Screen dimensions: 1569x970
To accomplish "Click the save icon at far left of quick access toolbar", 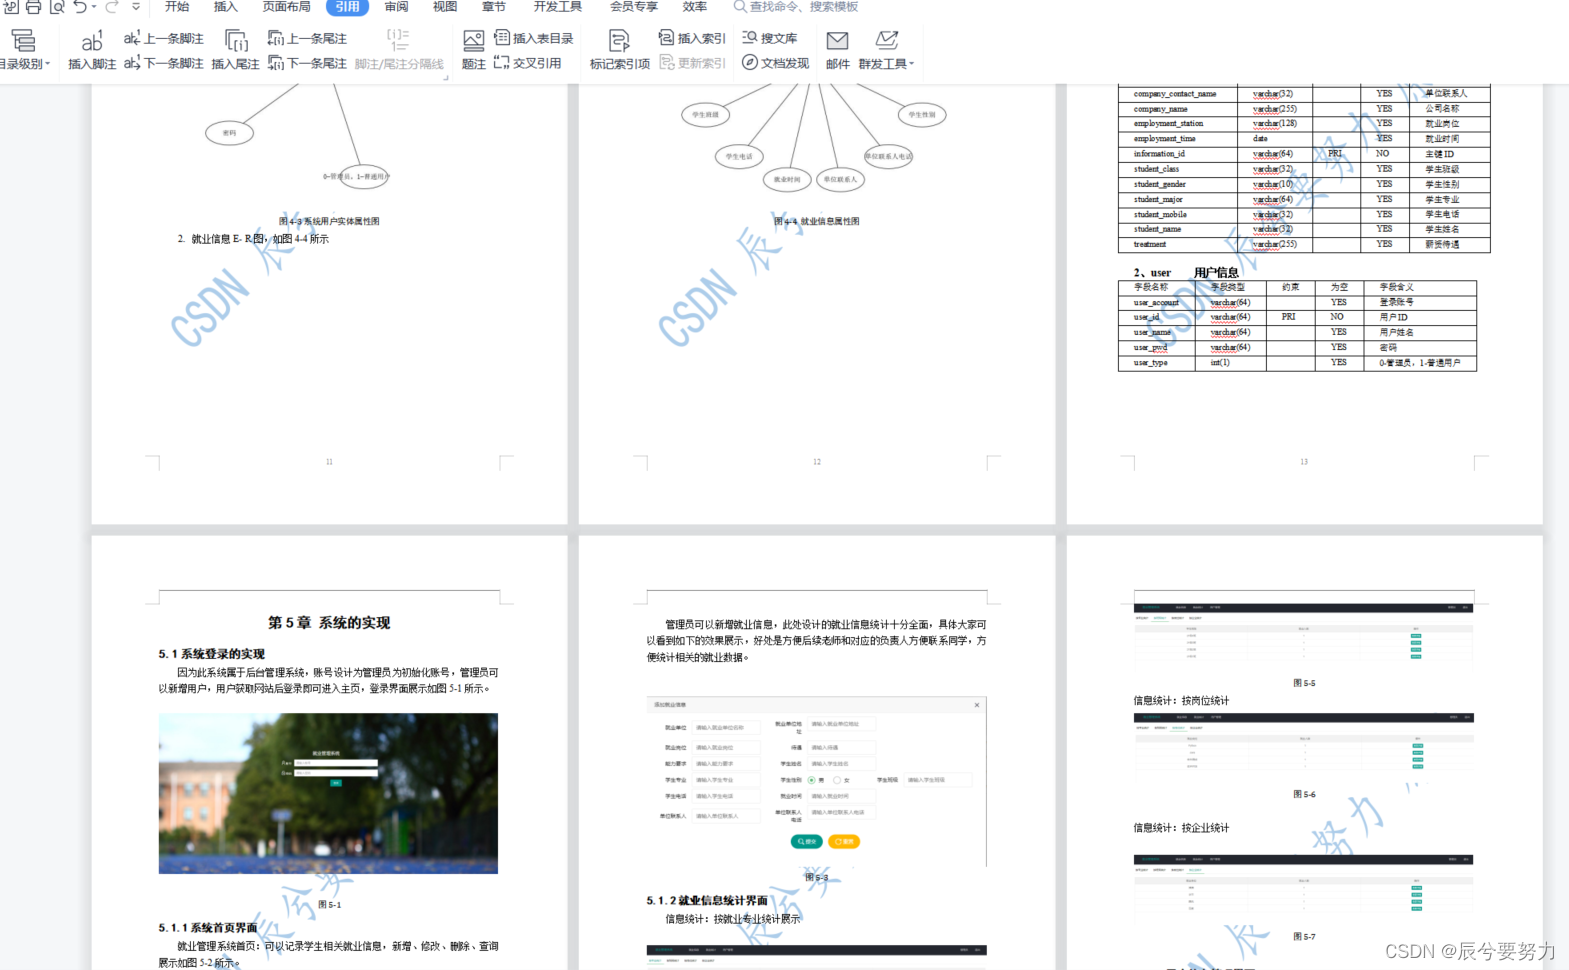I will point(10,6).
